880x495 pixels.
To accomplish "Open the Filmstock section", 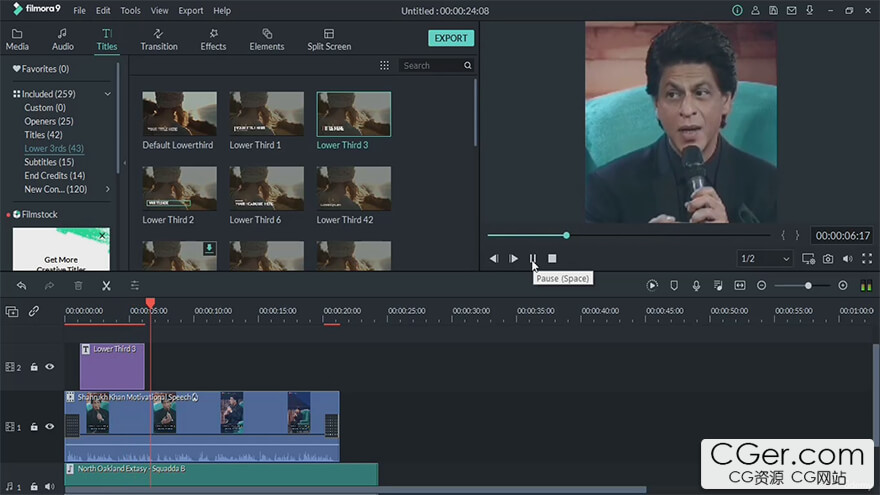I will [x=35, y=214].
